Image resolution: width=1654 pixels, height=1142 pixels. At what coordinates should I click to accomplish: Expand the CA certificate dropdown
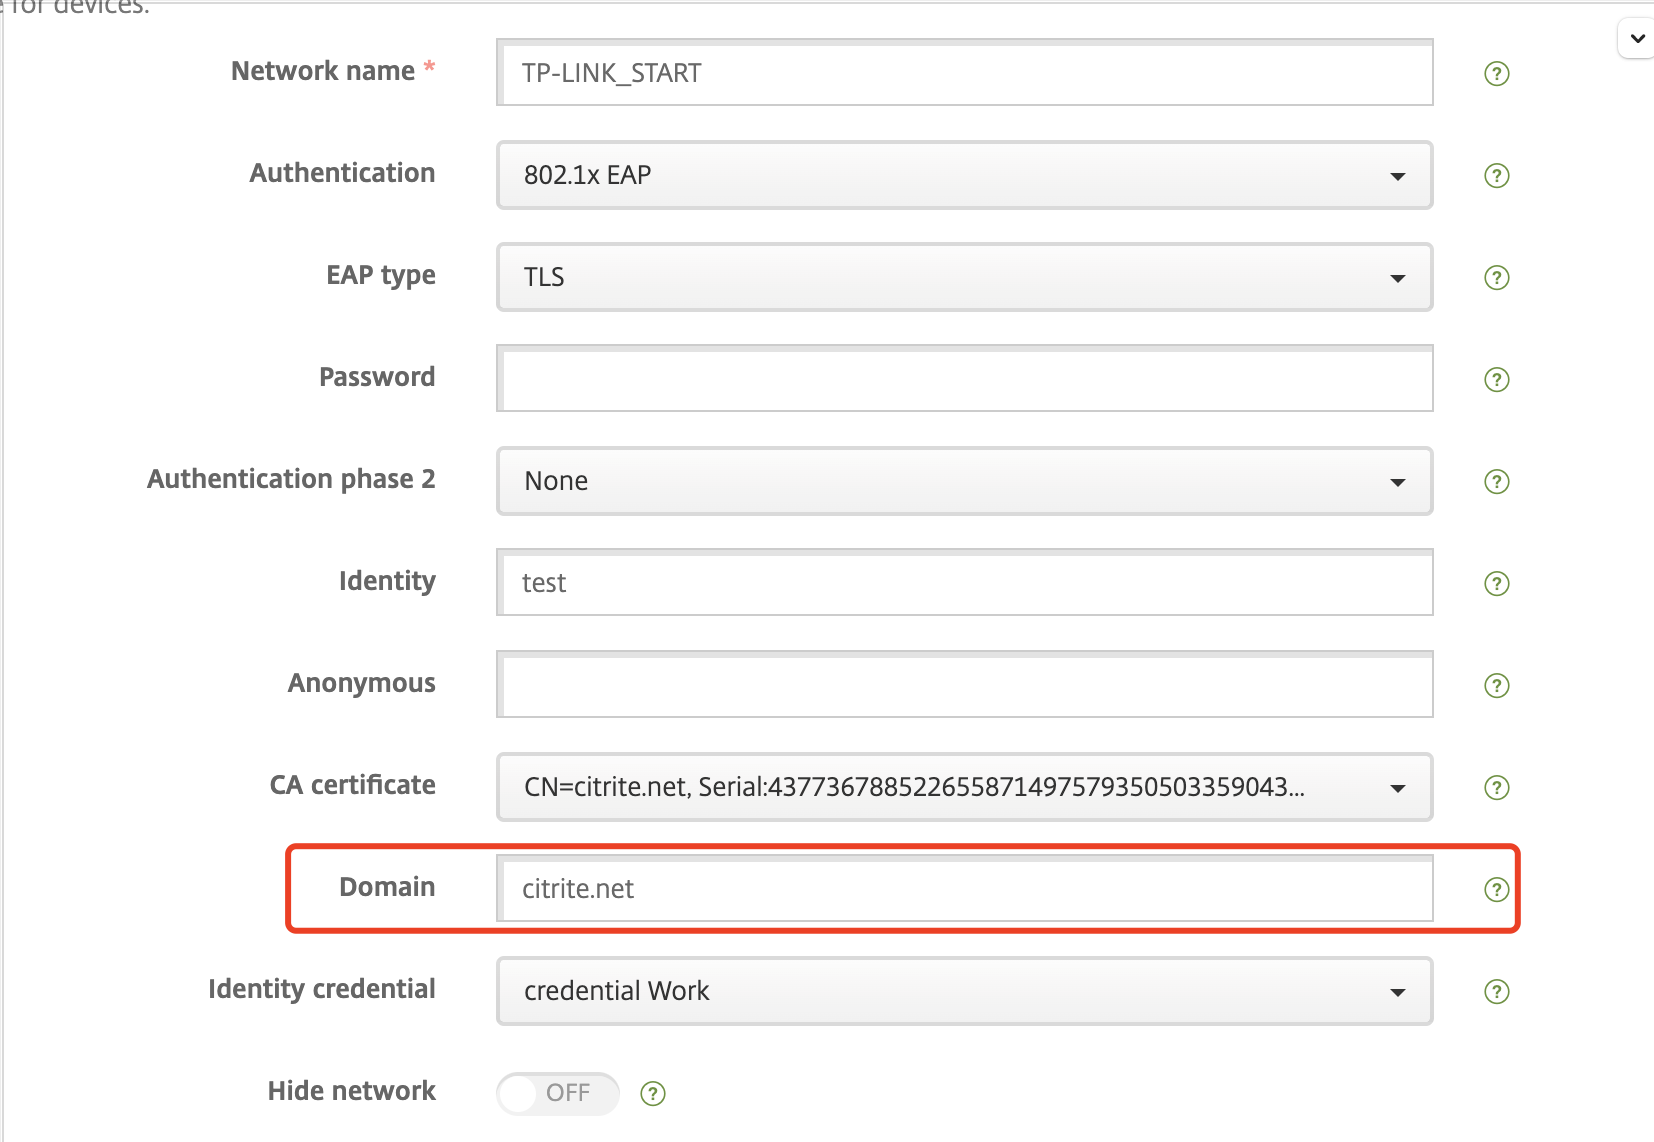pos(964,787)
